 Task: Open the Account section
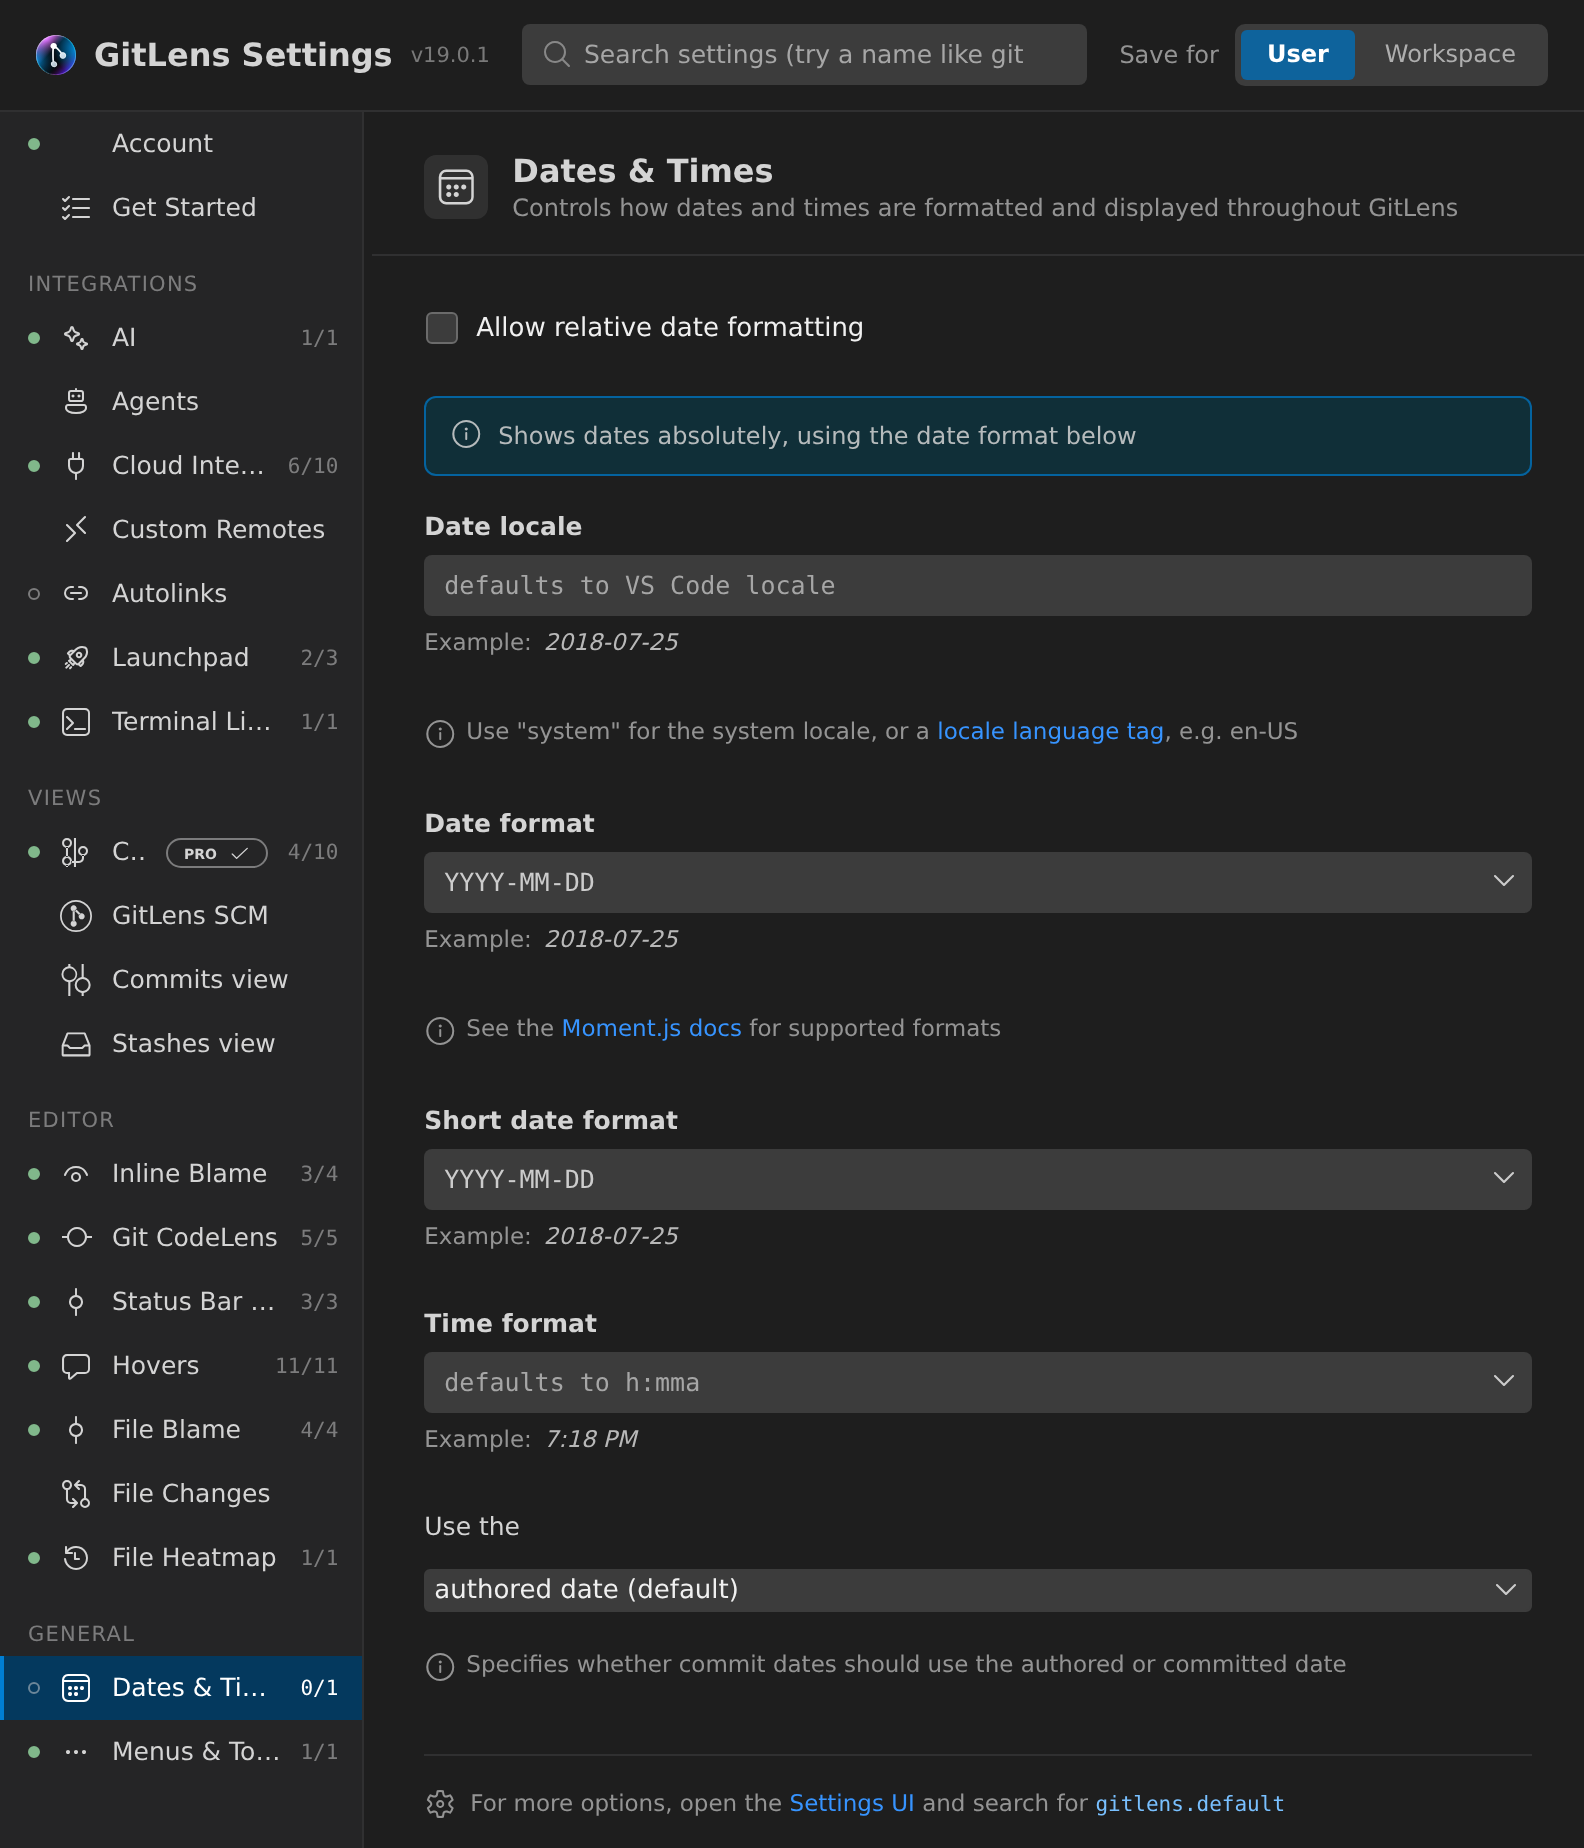click(181, 143)
